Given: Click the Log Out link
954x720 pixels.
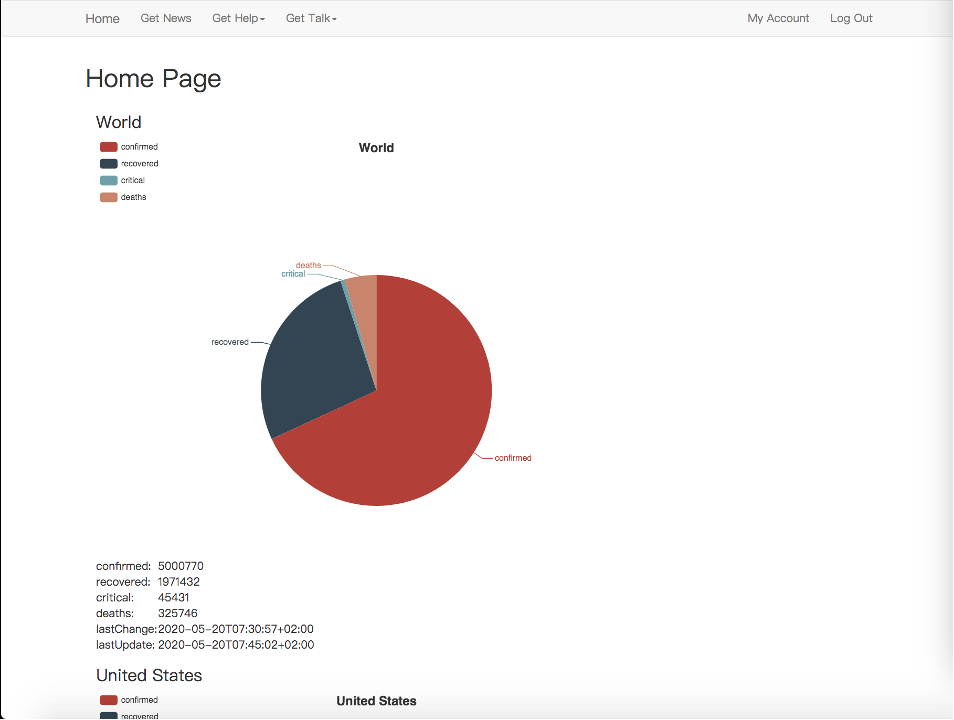Looking at the screenshot, I should point(851,18).
